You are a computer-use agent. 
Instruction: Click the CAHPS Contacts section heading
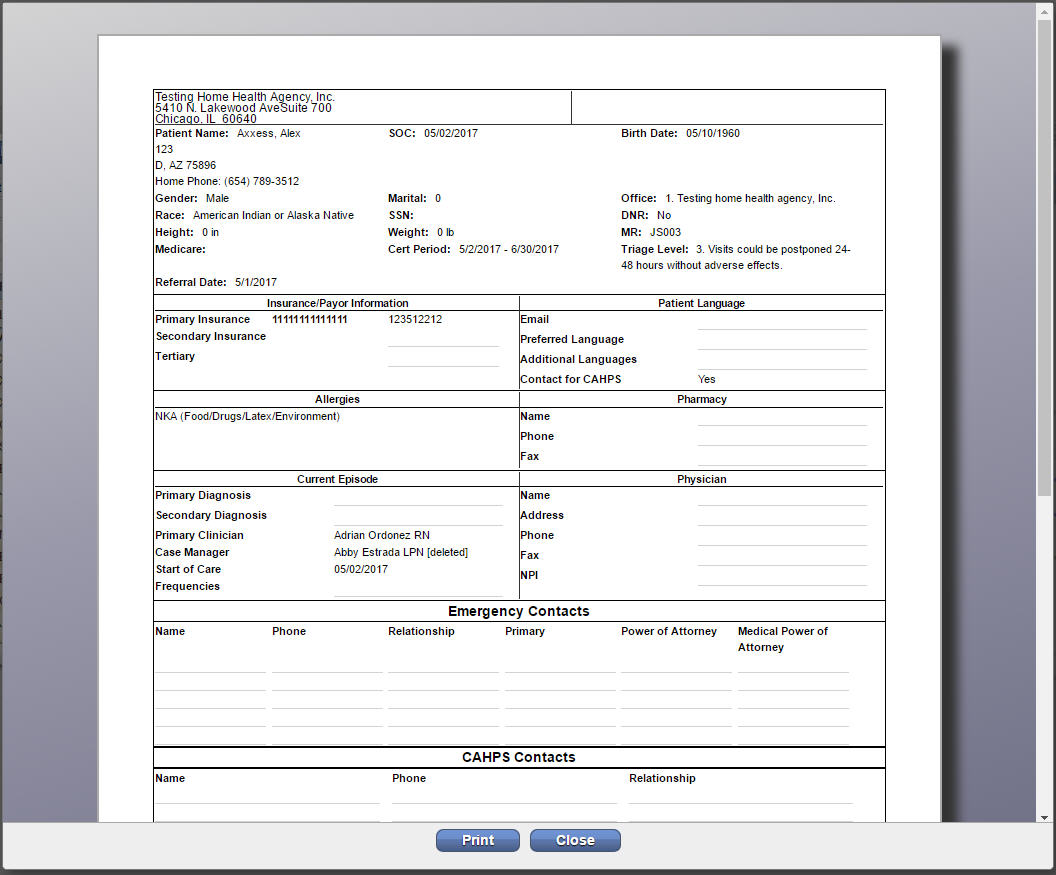click(x=519, y=757)
